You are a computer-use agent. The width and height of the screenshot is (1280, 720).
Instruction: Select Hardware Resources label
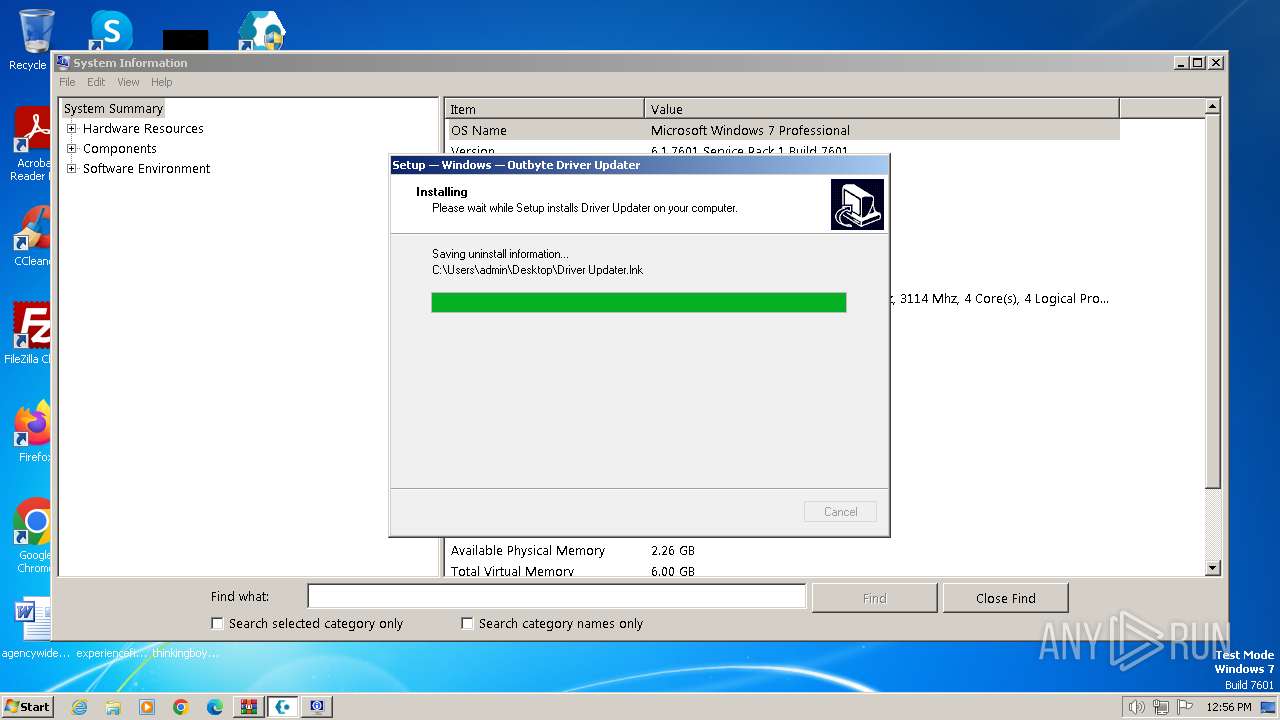pos(143,128)
